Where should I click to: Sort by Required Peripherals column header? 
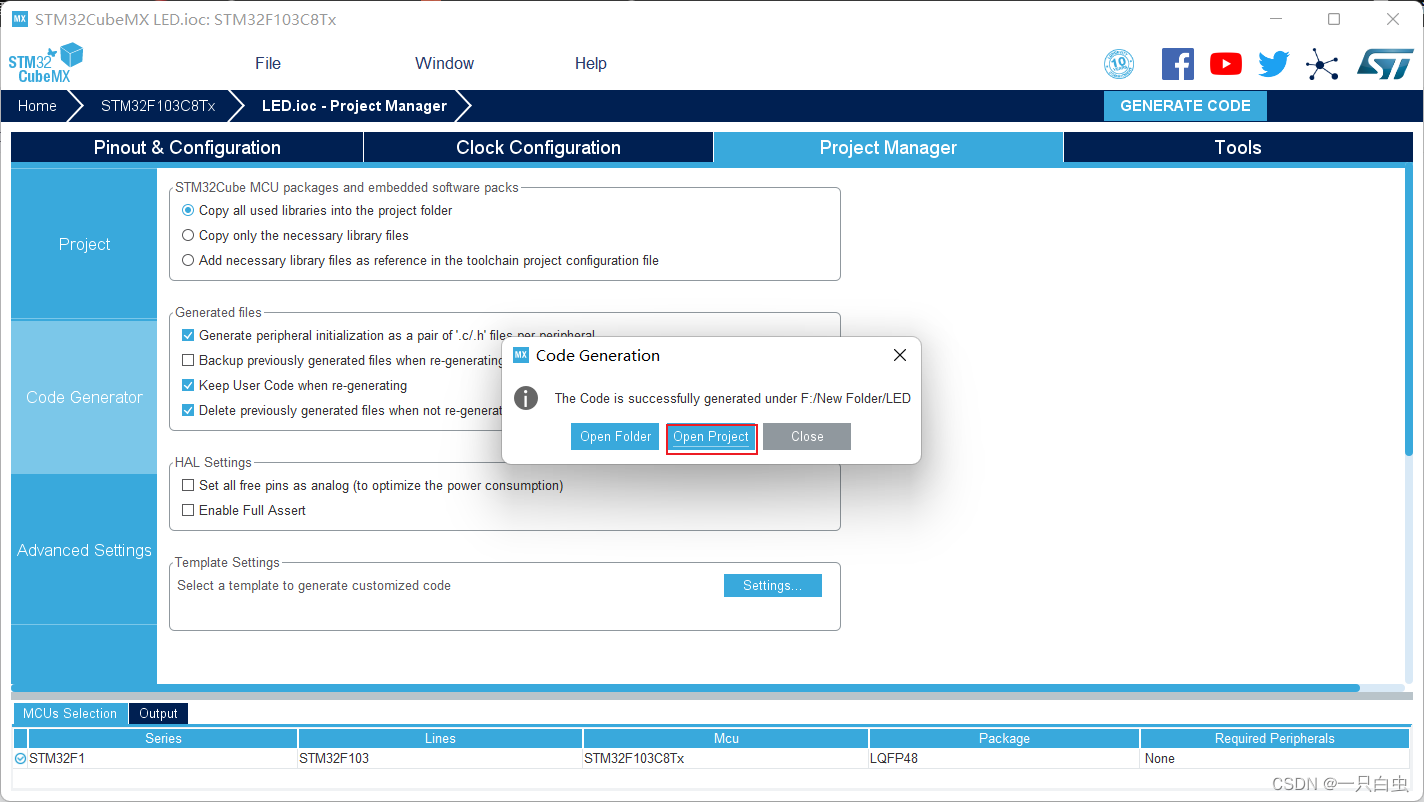1275,739
